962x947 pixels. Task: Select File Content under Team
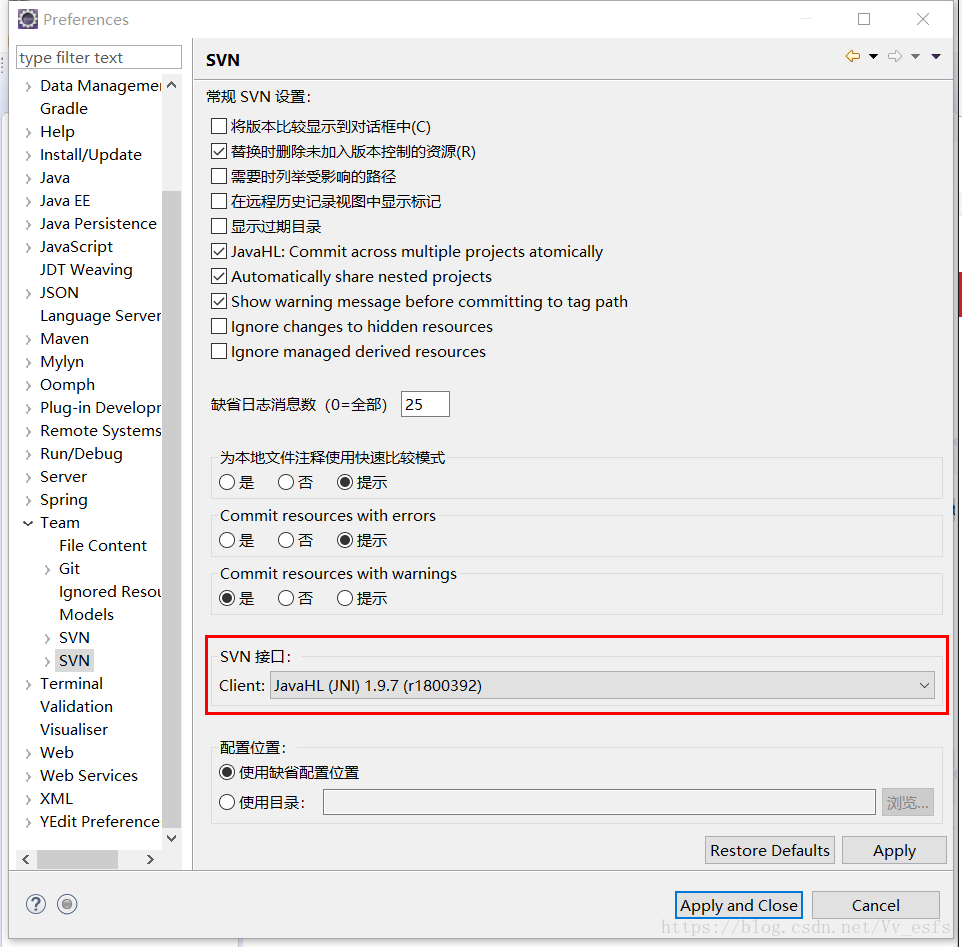coord(102,545)
